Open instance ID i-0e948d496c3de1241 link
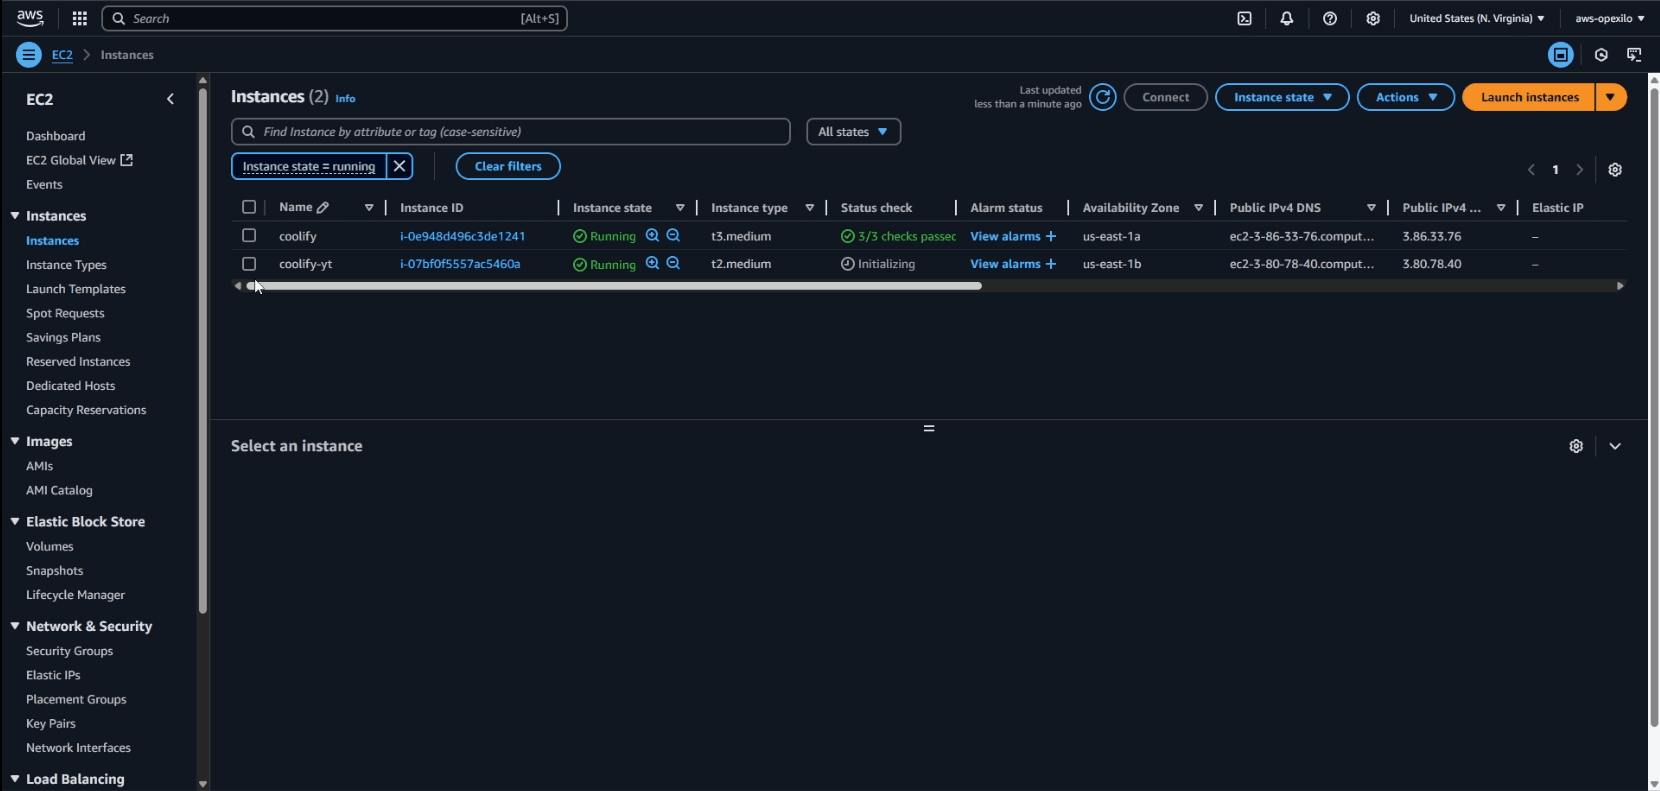1660x791 pixels. pyautogui.click(x=462, y=236)
